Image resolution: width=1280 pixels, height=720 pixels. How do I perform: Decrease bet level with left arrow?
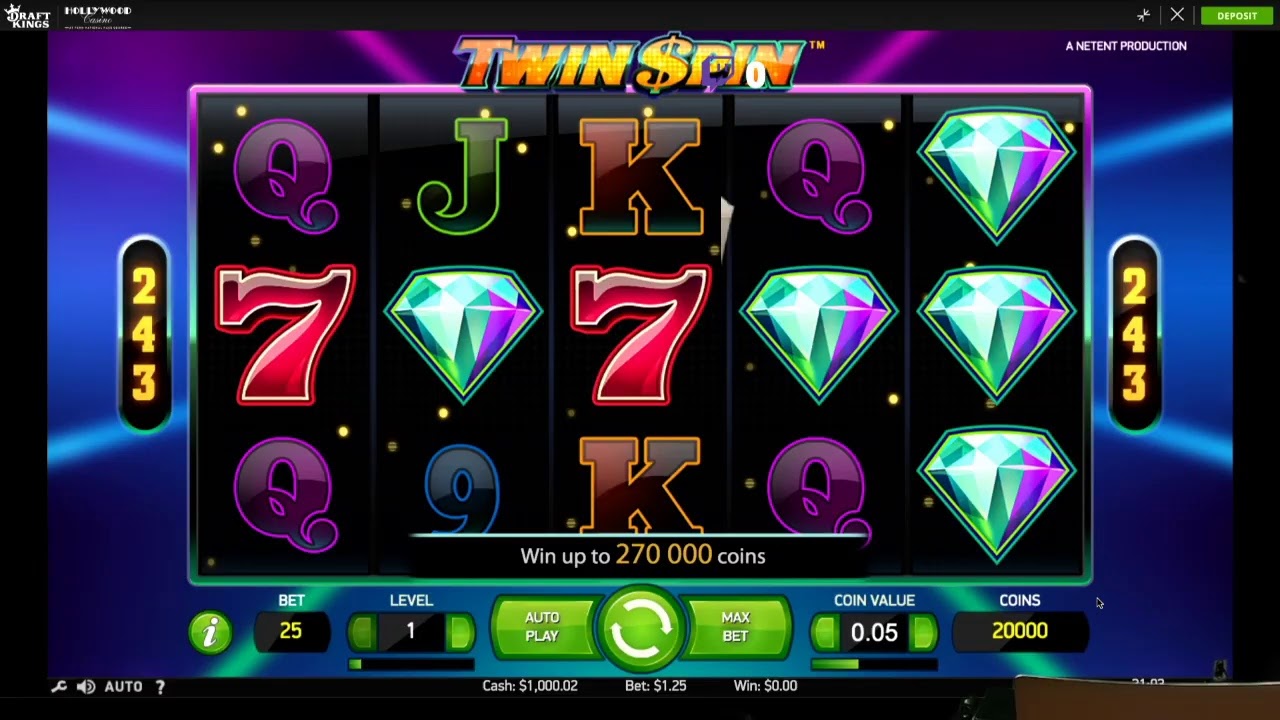click(x=362, y=632)
